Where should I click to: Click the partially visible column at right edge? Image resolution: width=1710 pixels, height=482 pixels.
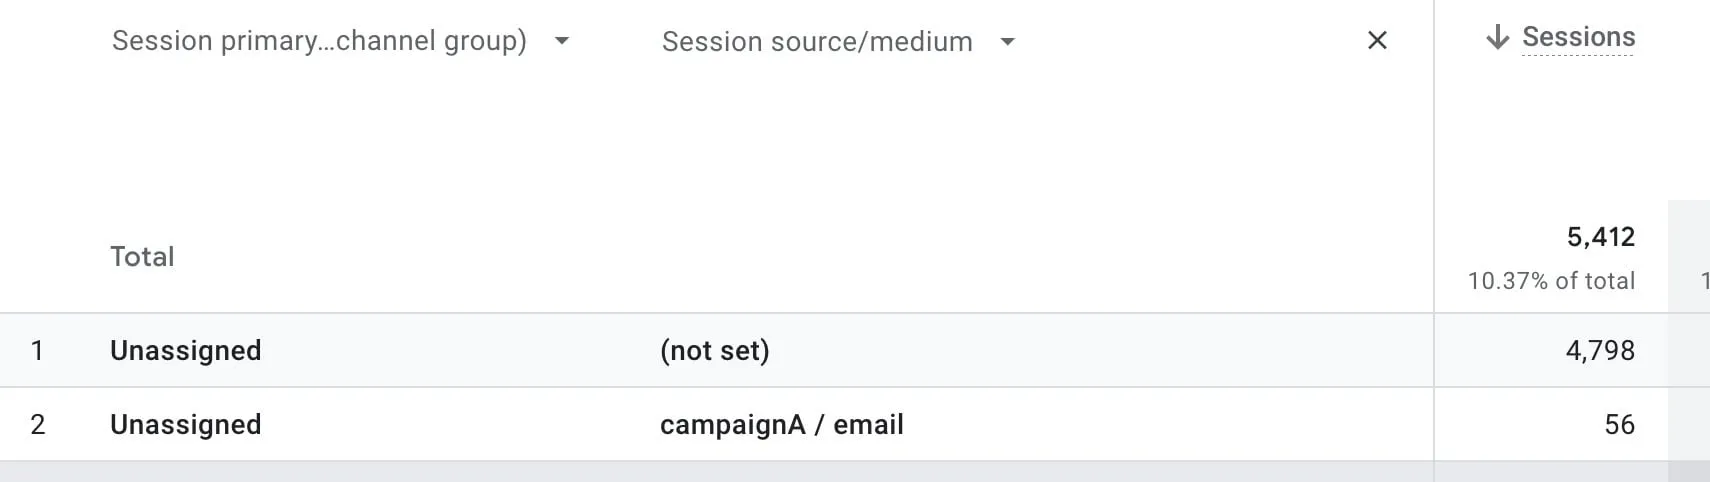pos(1698,281)
